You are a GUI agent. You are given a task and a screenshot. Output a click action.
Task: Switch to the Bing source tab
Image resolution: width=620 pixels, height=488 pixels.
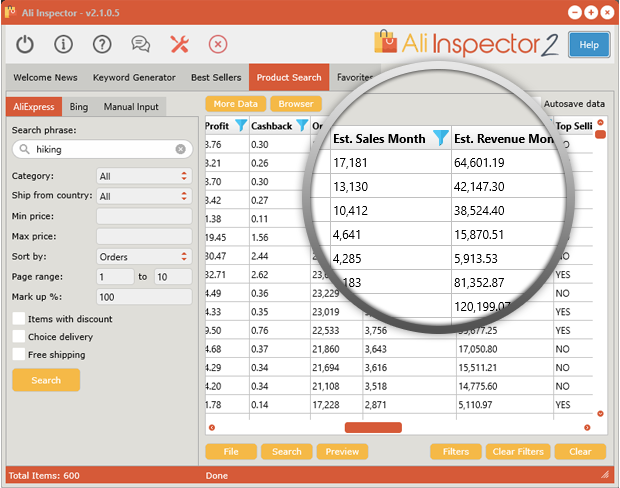click(79, 107)
